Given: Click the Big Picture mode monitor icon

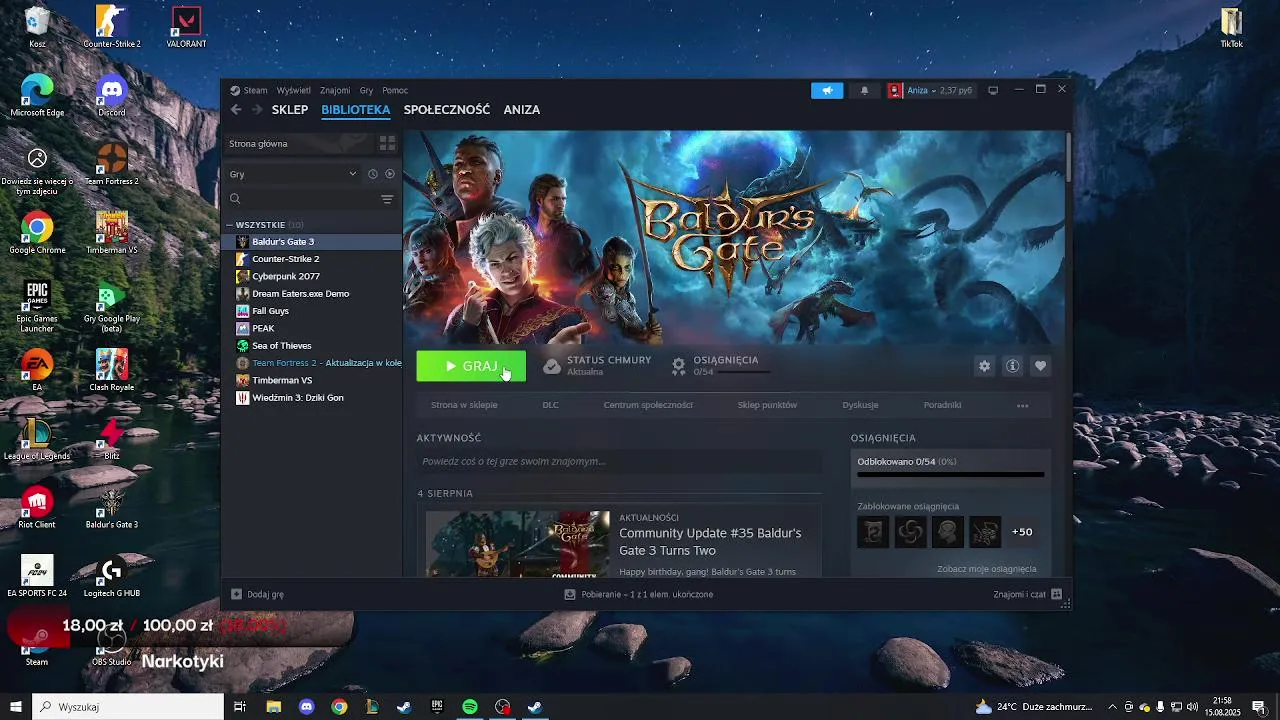Looking at the screenshot, I should pos(993,90).
